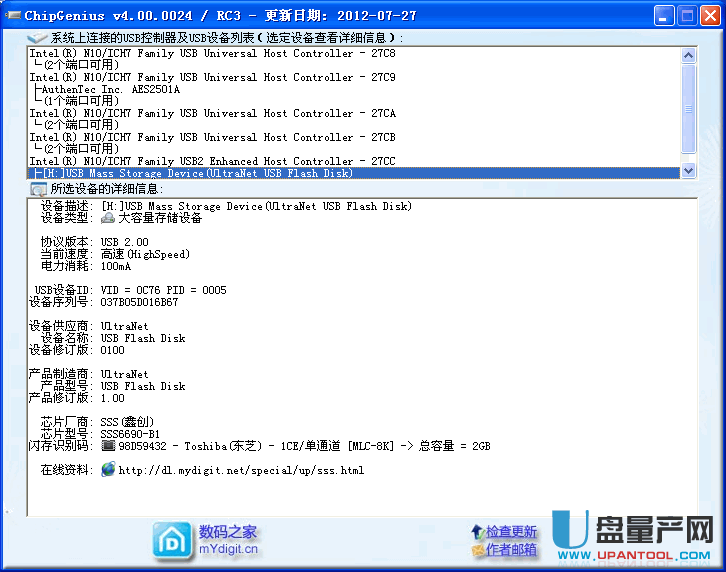726x572 pixels.
Task: Select the USB Mass Storage Device entry
Action: [x=200, y=173]
